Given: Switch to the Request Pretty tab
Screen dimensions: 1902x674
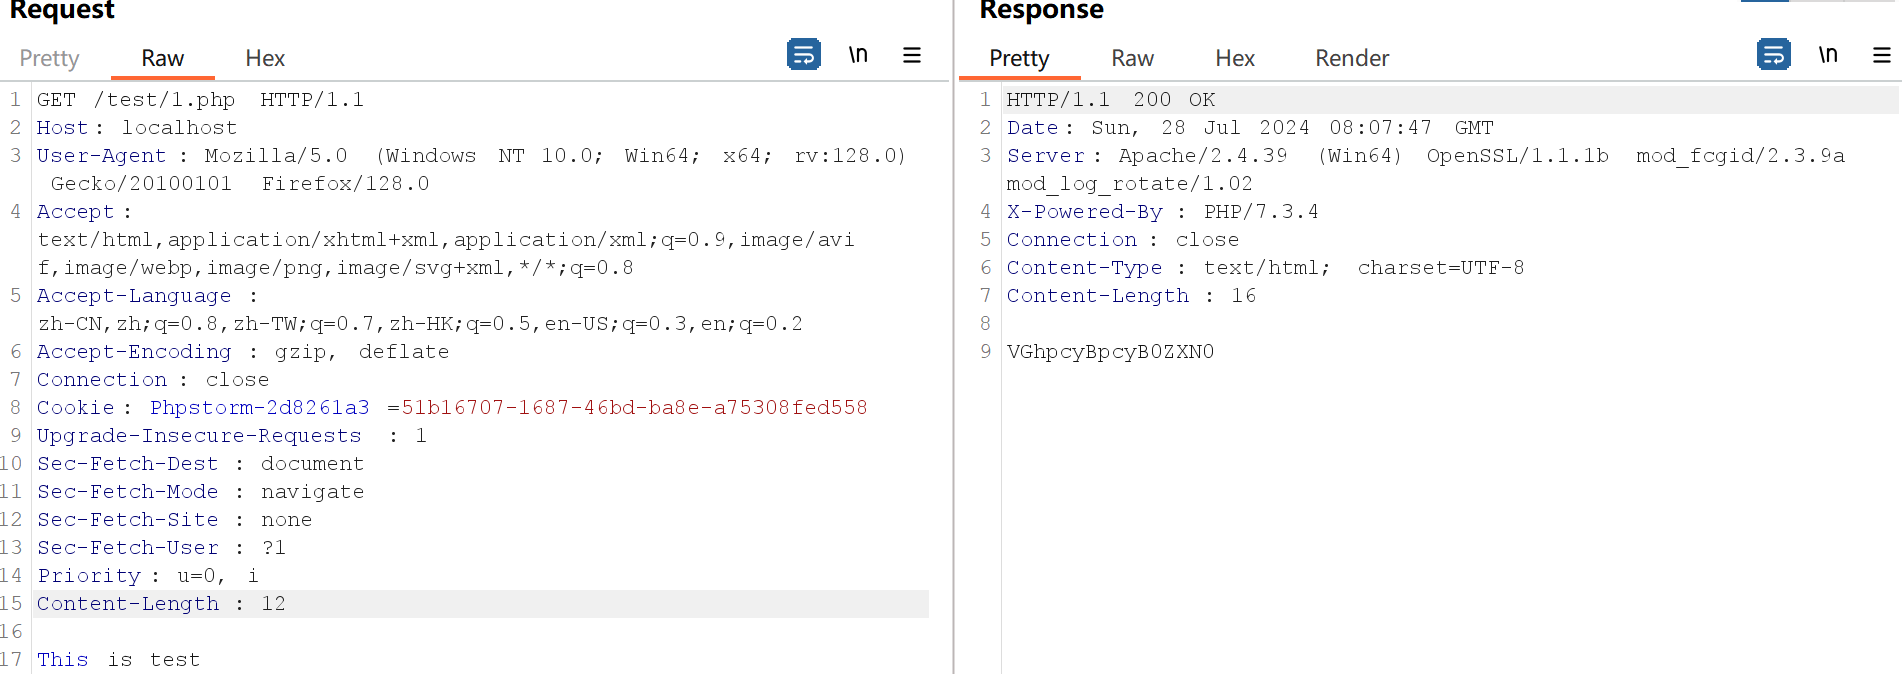Looking at the screenshot, I should pos(49,58).
